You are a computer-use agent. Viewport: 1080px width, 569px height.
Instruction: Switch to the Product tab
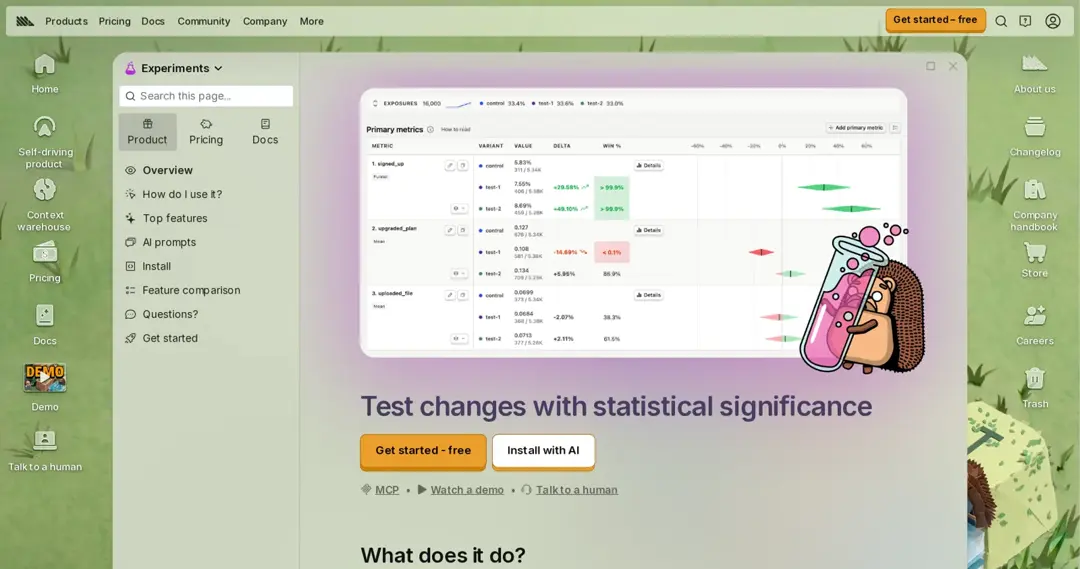click(147, 132)
